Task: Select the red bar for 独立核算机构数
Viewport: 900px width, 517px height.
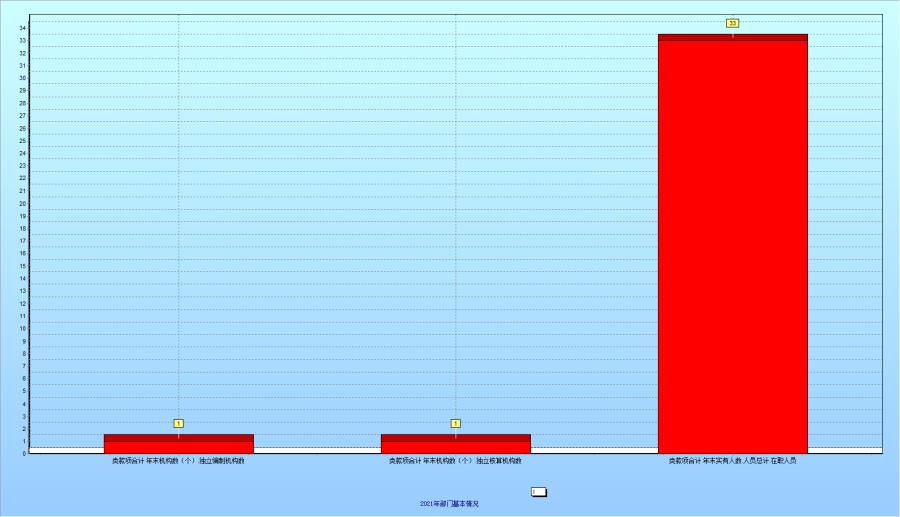Action: point(455,446)
